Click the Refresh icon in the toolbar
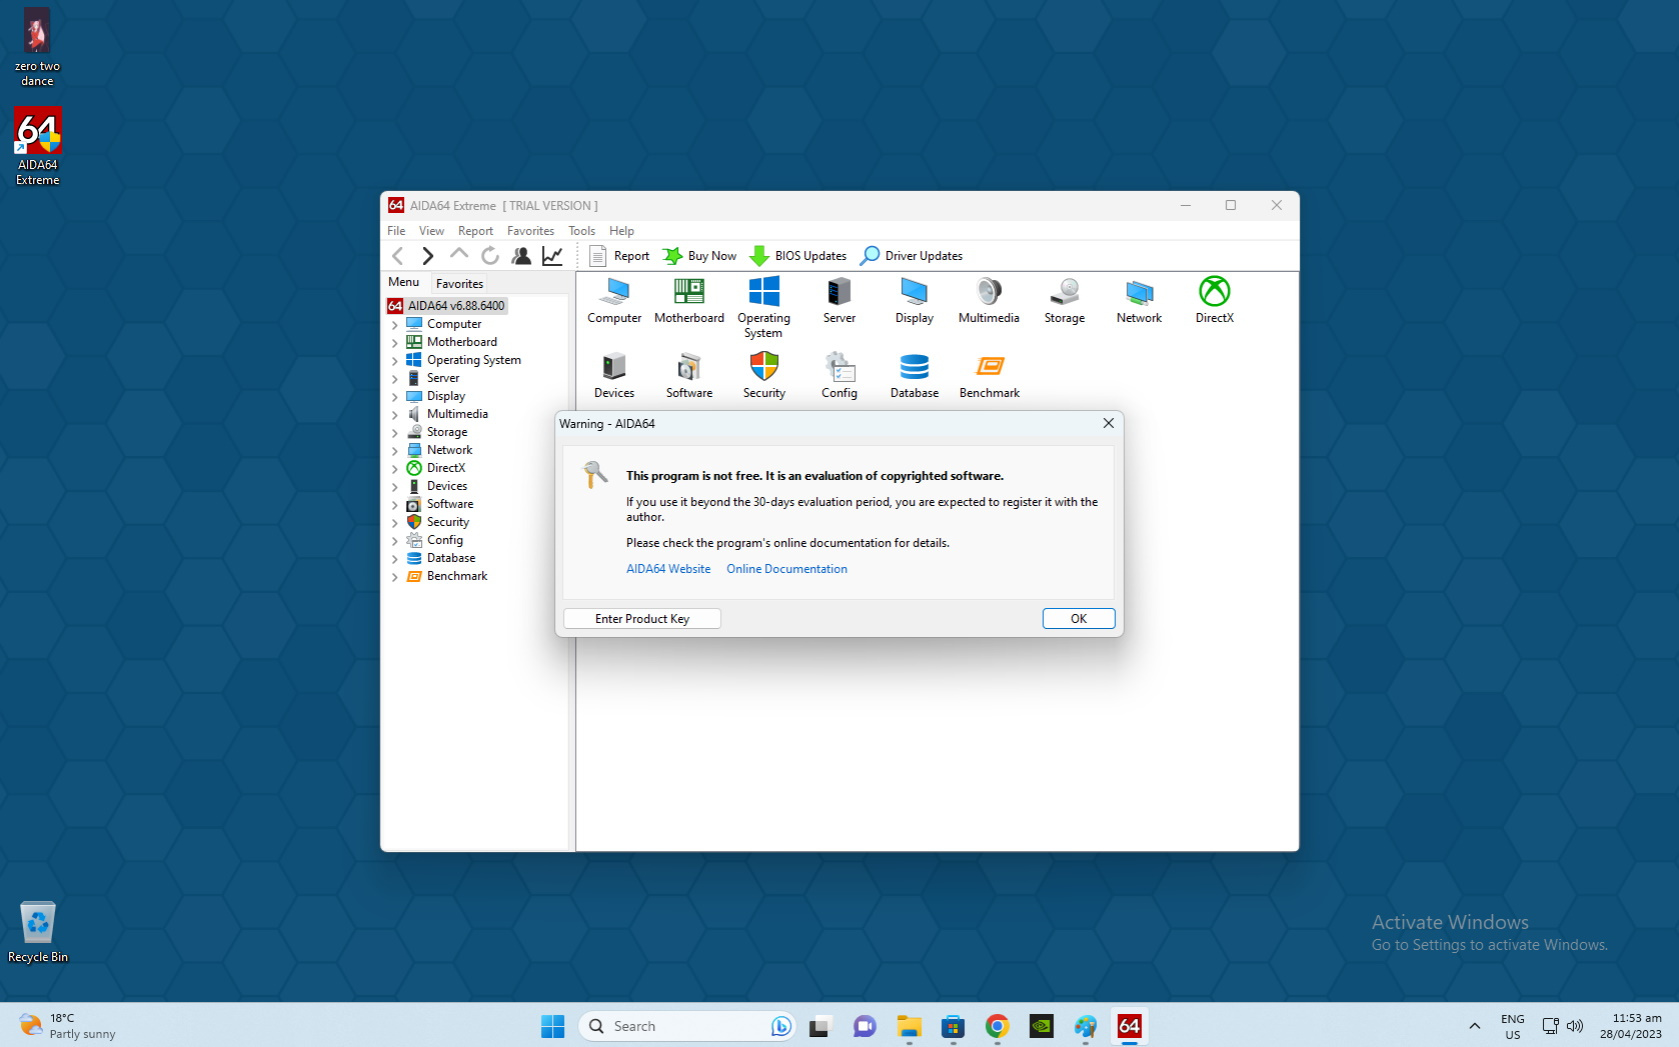Image resolution: width=1679 pixels, height=1047 pixels. click(x=490, y=256)
